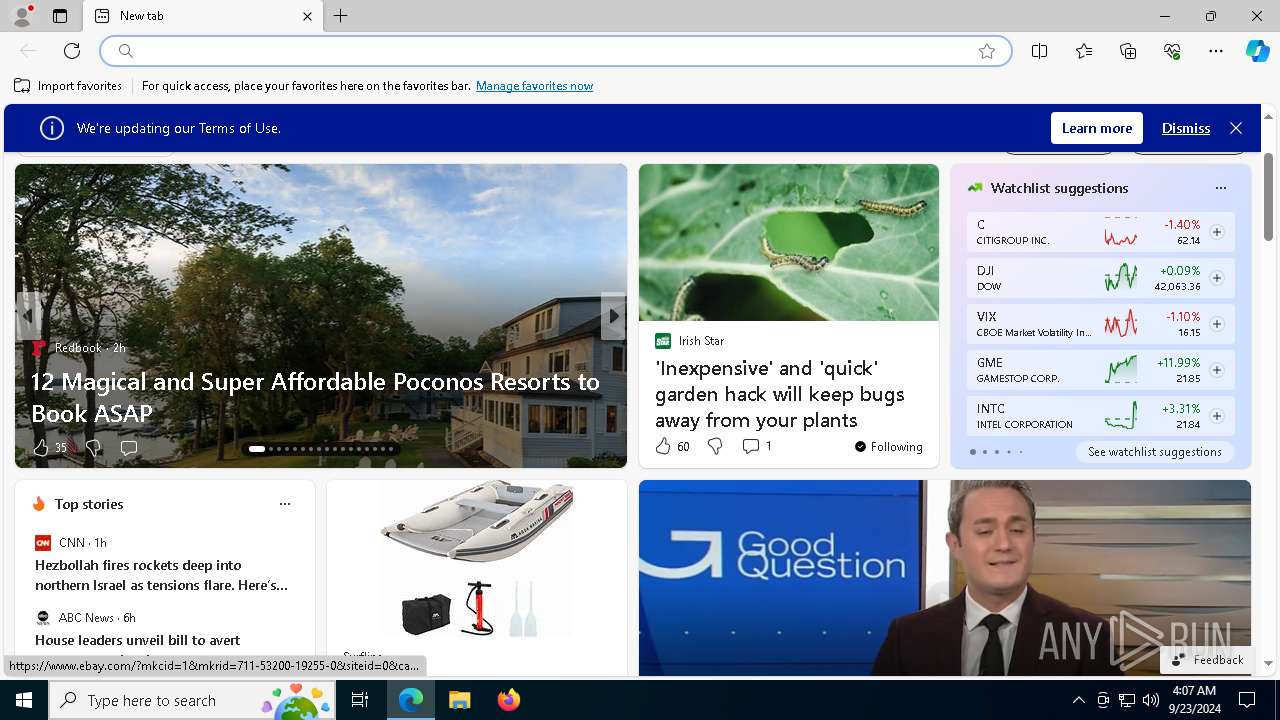Image resolution: width=1280 pixels, height=720 pixels.
Task: Open comments on the Poconos Resorts story
Action: click(x=129, y=447)
